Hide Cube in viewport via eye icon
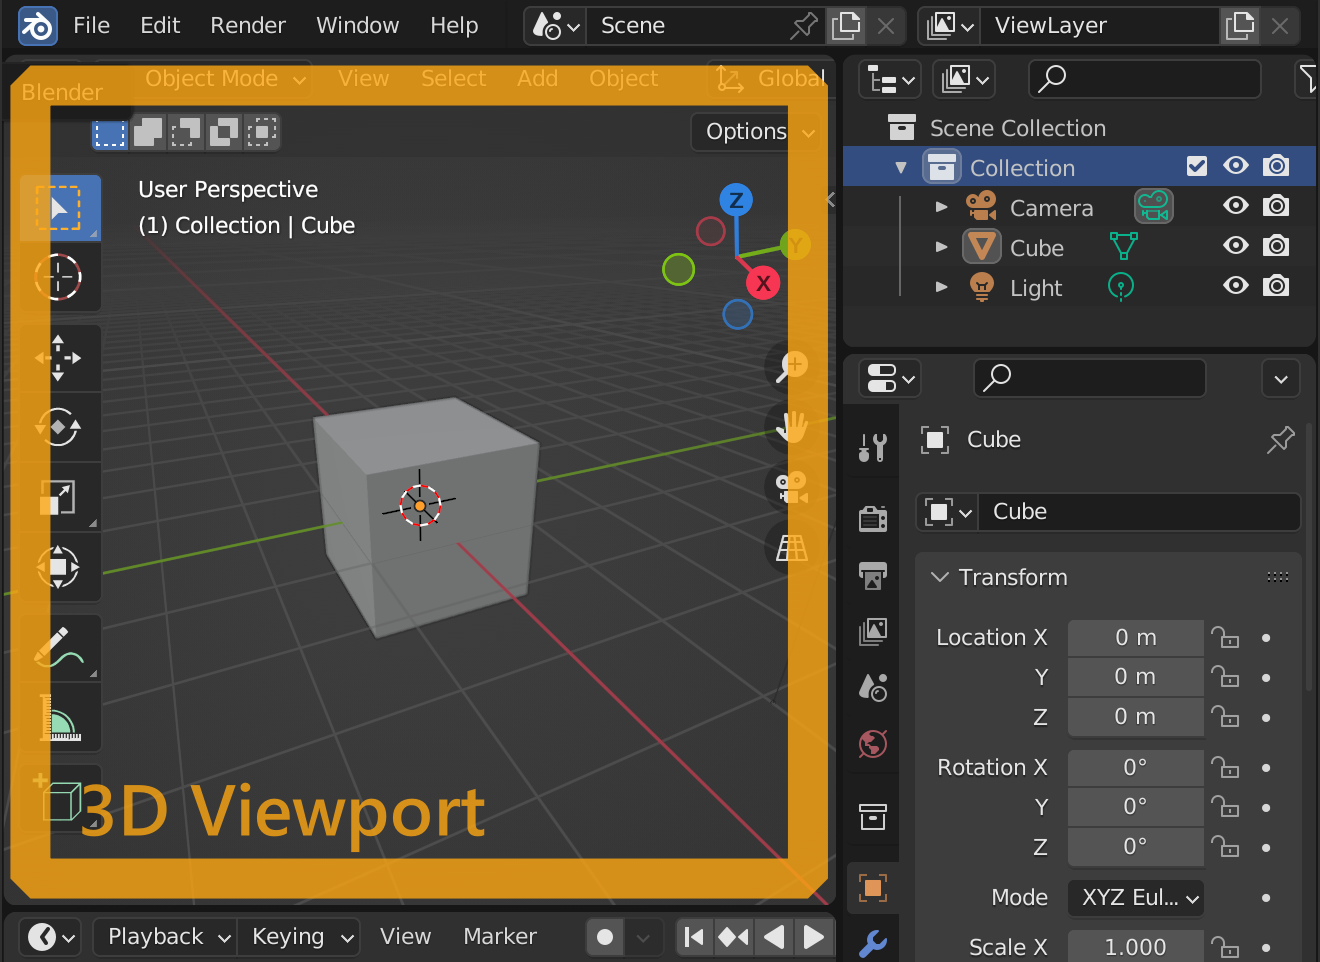The height and width of the screenshot is (962, 1320). [1236, 246]
